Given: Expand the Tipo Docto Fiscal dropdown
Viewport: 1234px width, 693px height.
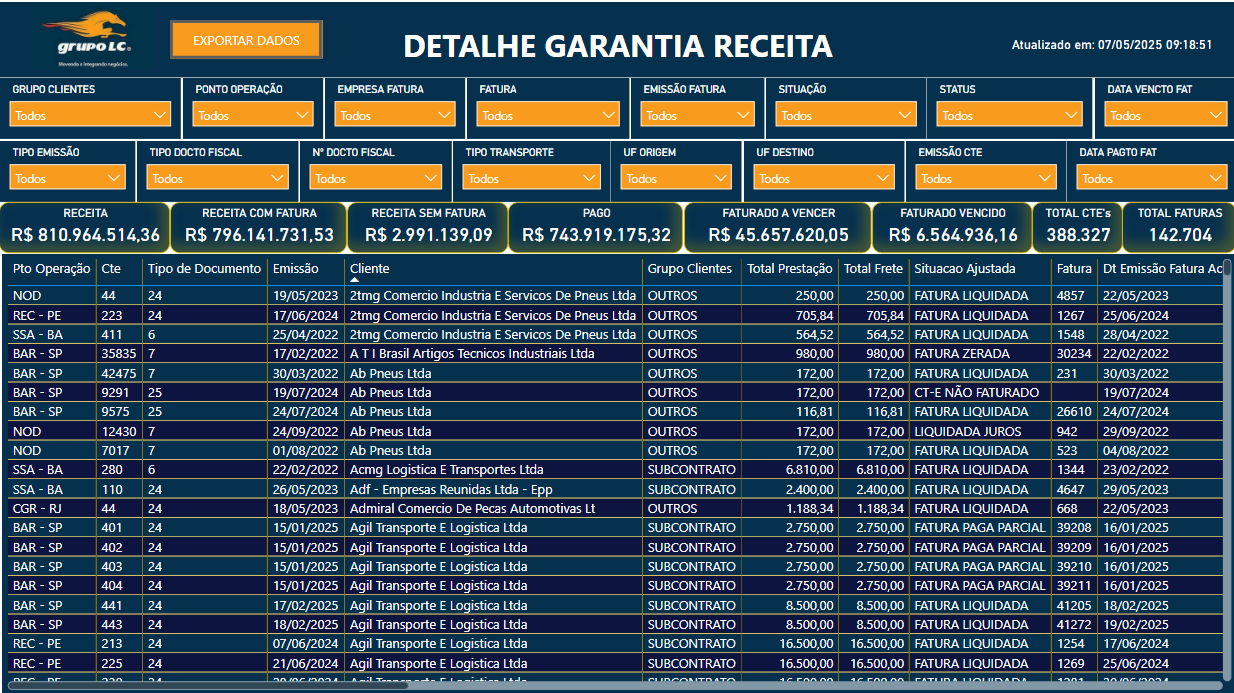Looking at the screenshot, I should (x=218, y=178).
